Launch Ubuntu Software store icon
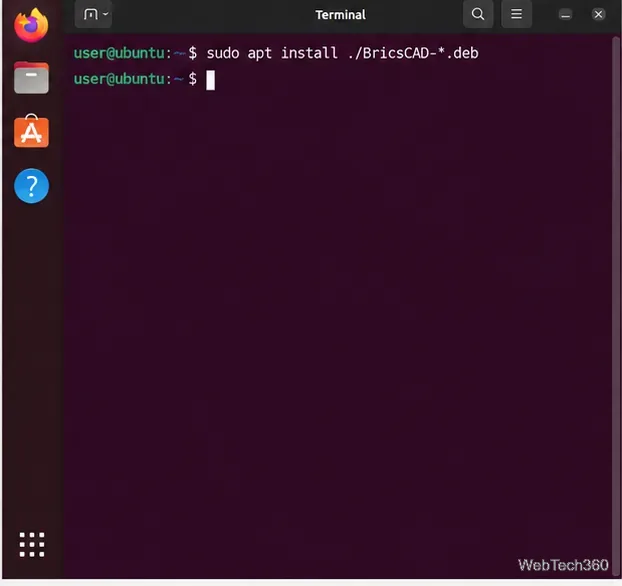The width and height of the screenshot is (622, 586). [x=31, y=131]
